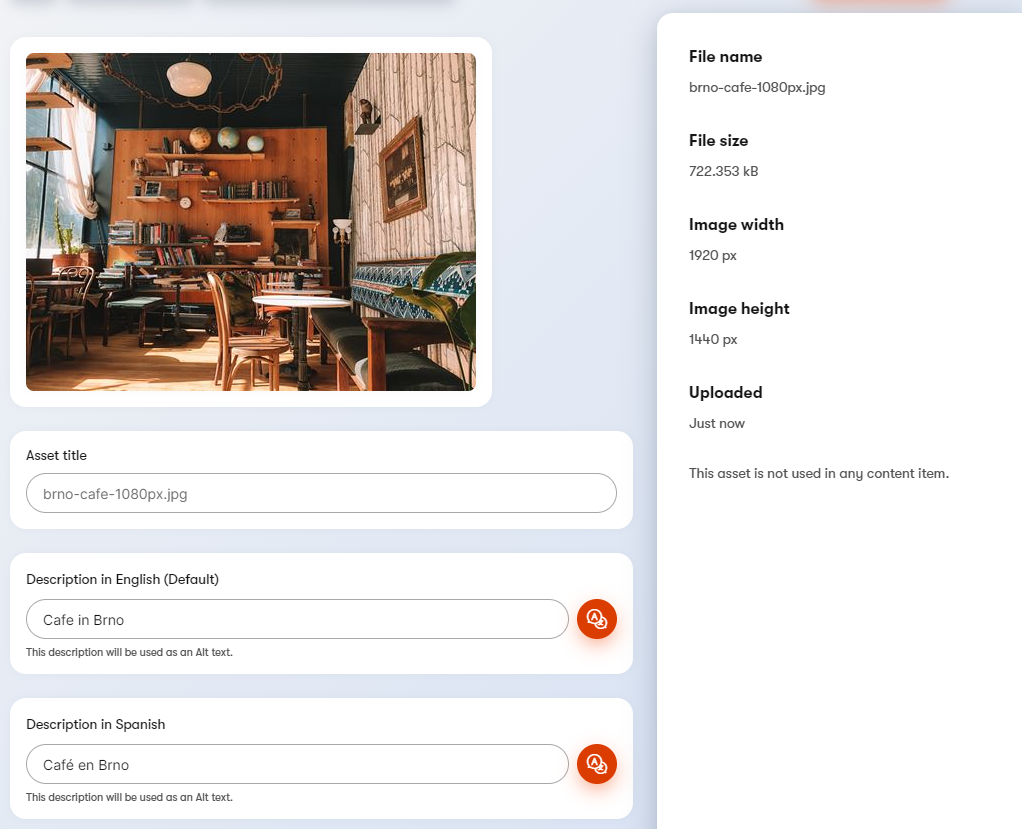
Task: Click the orange translate icon beside Spanish field
Action: 596,763
